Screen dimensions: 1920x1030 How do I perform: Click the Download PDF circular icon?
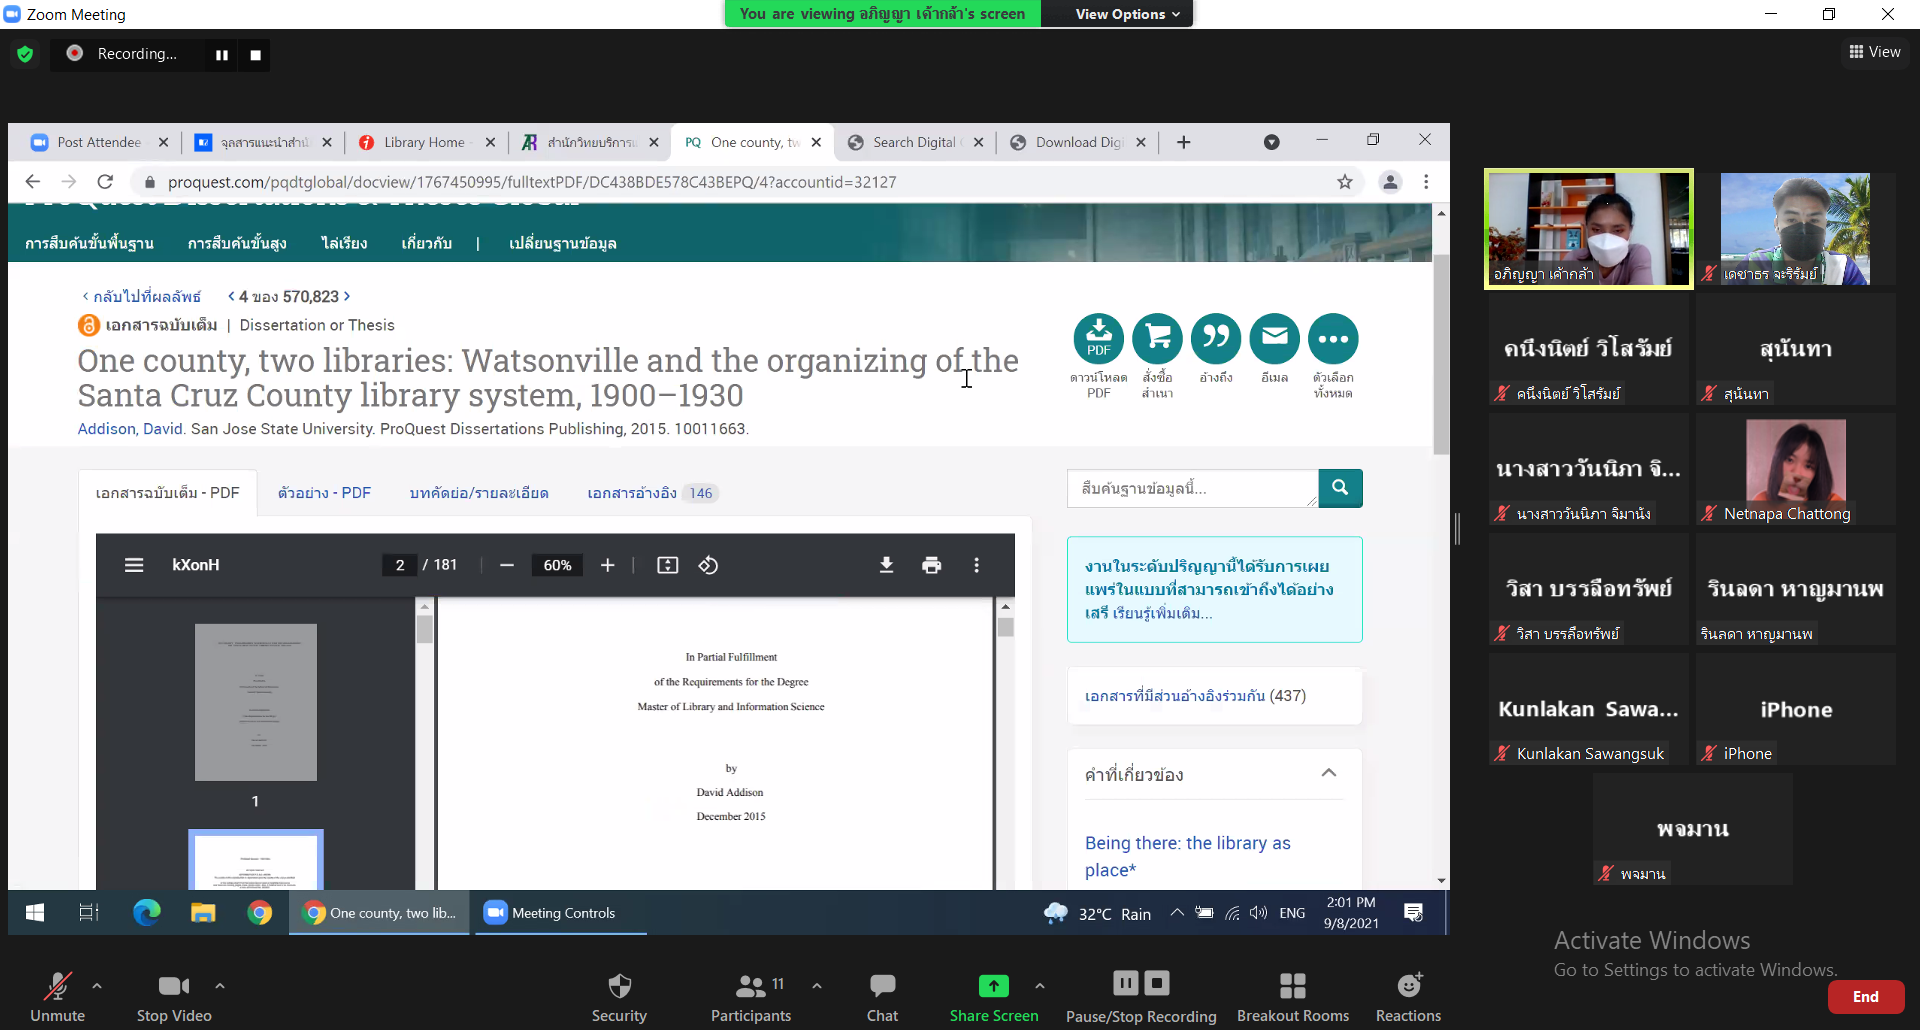[x=1098, y=339]
